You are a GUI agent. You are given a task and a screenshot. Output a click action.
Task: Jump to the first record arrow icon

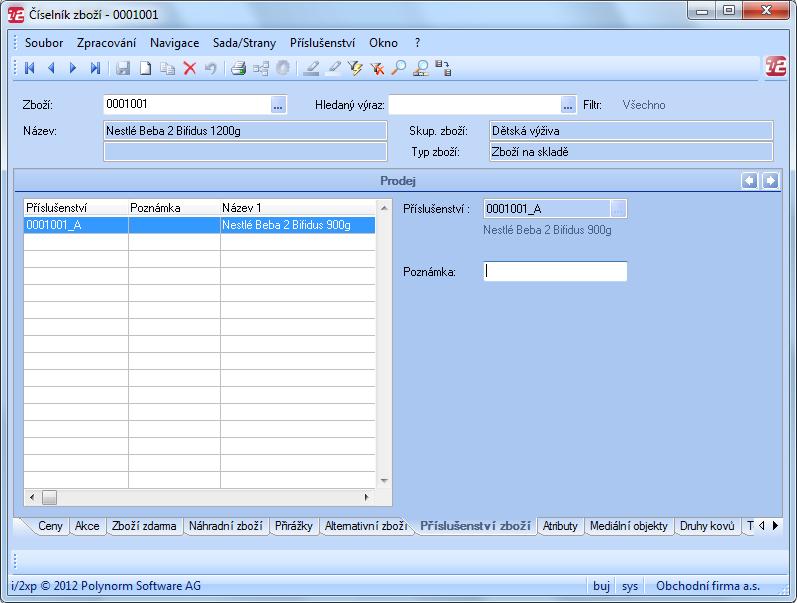pyautogui.click(x=29, y=68)
